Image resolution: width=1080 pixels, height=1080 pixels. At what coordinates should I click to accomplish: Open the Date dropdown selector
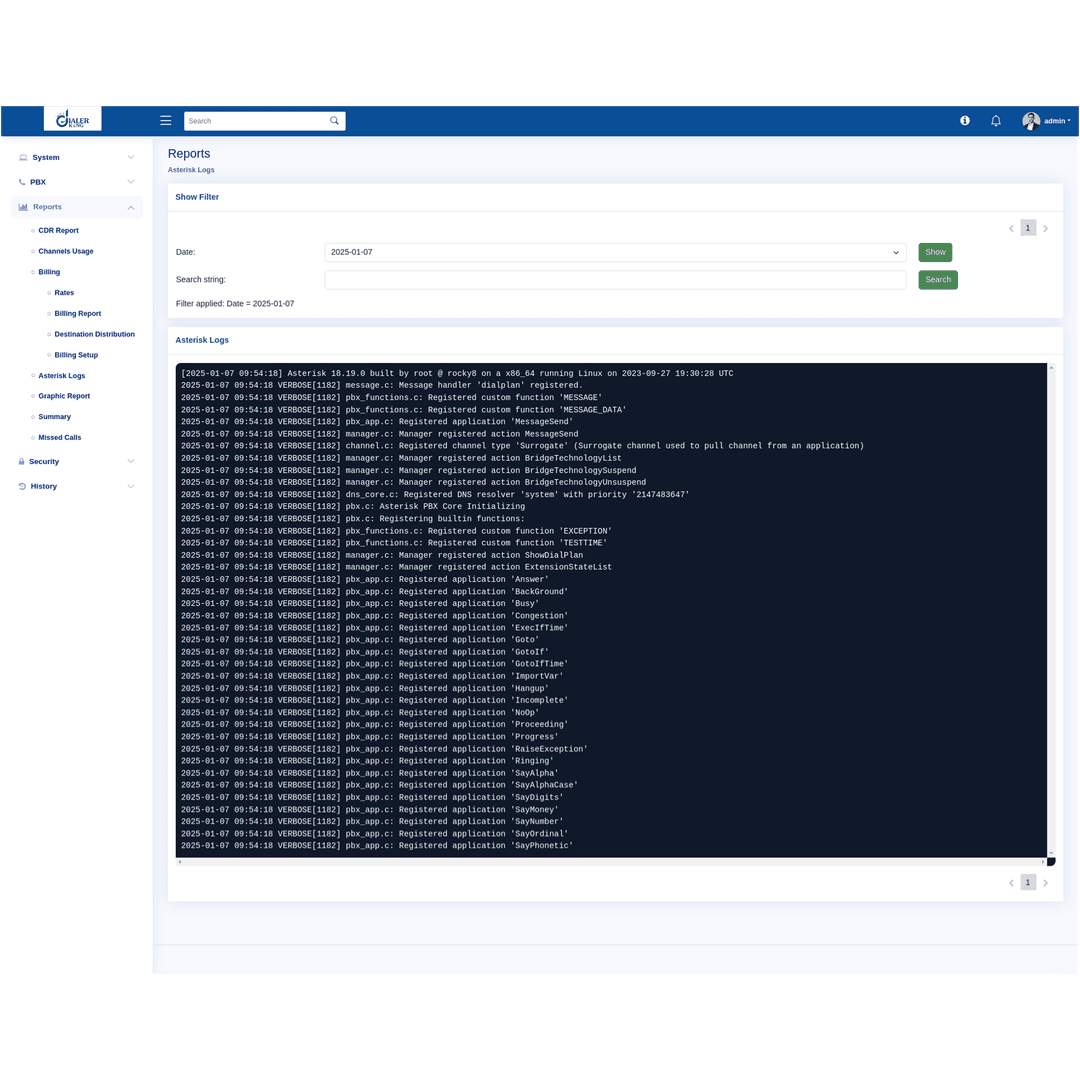click(x=614, y=252)
